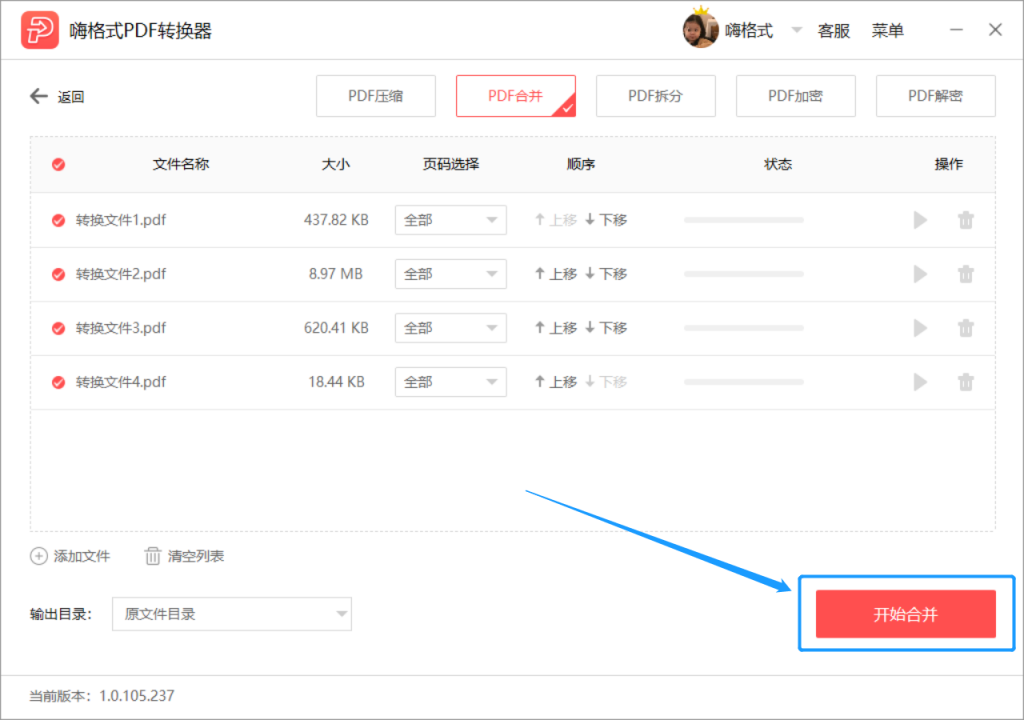The height and width of the screenshot is (720, 1024).
Task: Open the 菜单 menu
Action: 888,31
